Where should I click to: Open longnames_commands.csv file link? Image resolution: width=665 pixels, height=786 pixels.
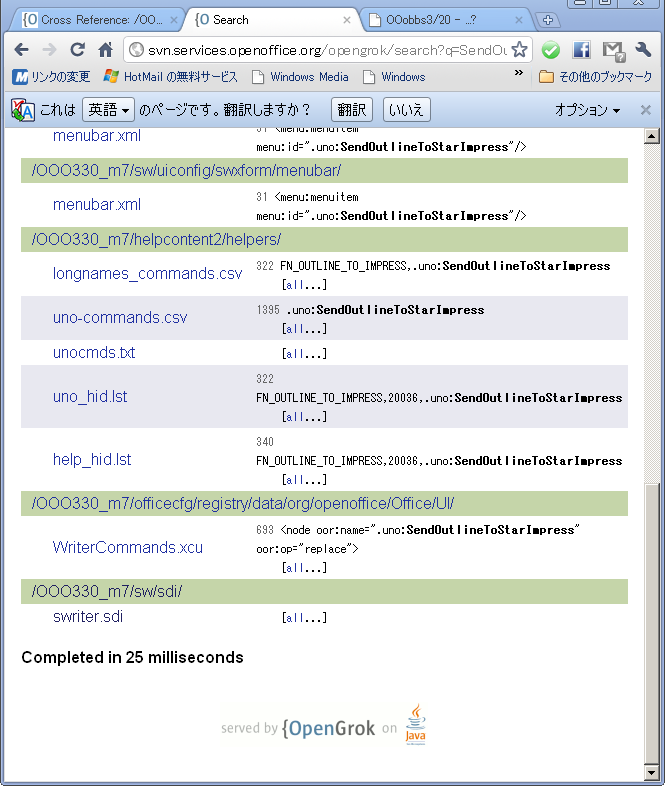[x=147, y=273]
